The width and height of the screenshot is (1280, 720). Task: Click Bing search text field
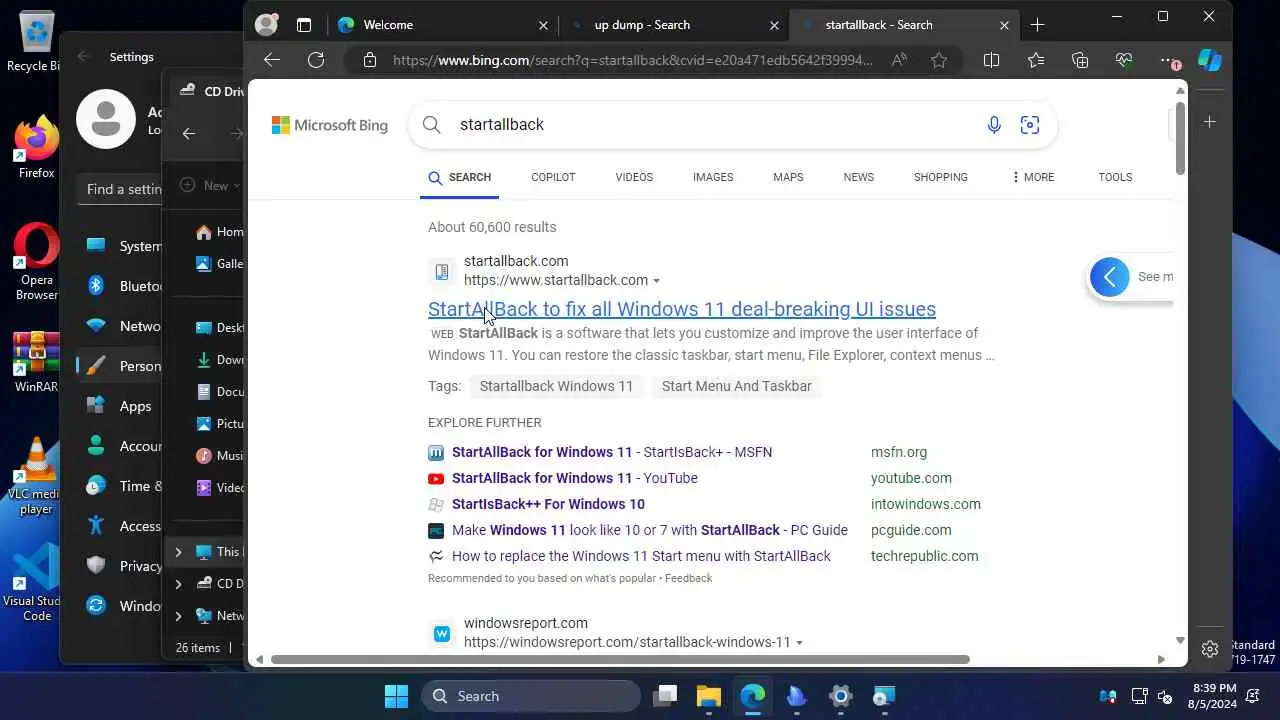point(715,125)
